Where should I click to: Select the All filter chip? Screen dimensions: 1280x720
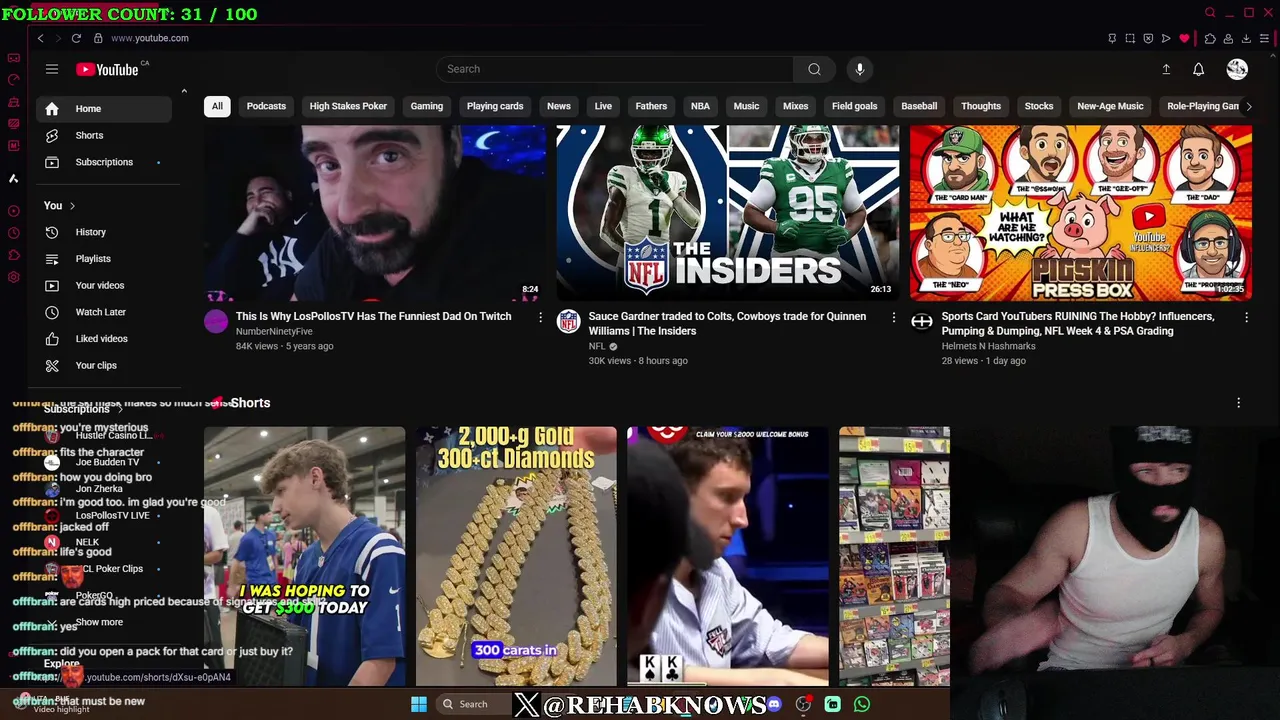217,106
